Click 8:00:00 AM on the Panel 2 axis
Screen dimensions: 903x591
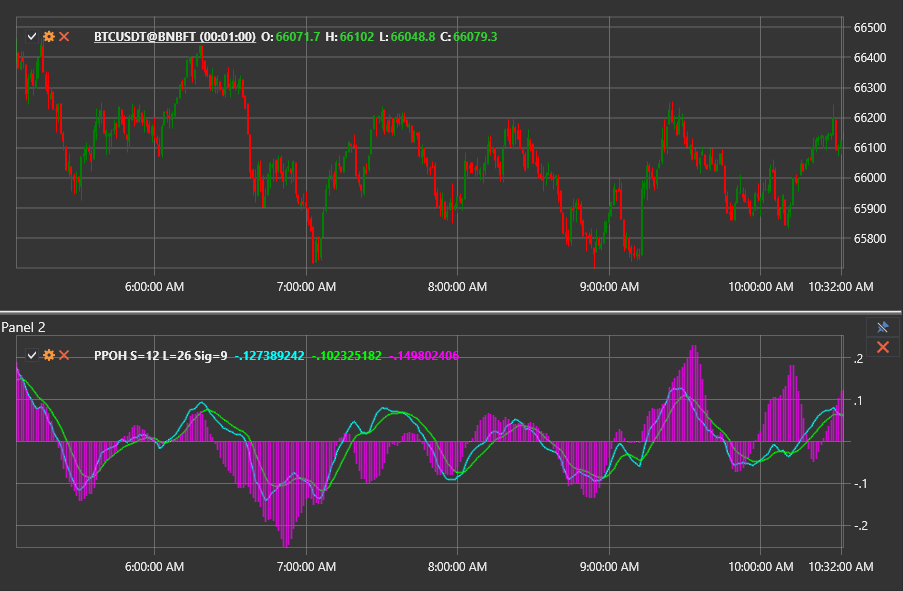(x=457, y=566)
